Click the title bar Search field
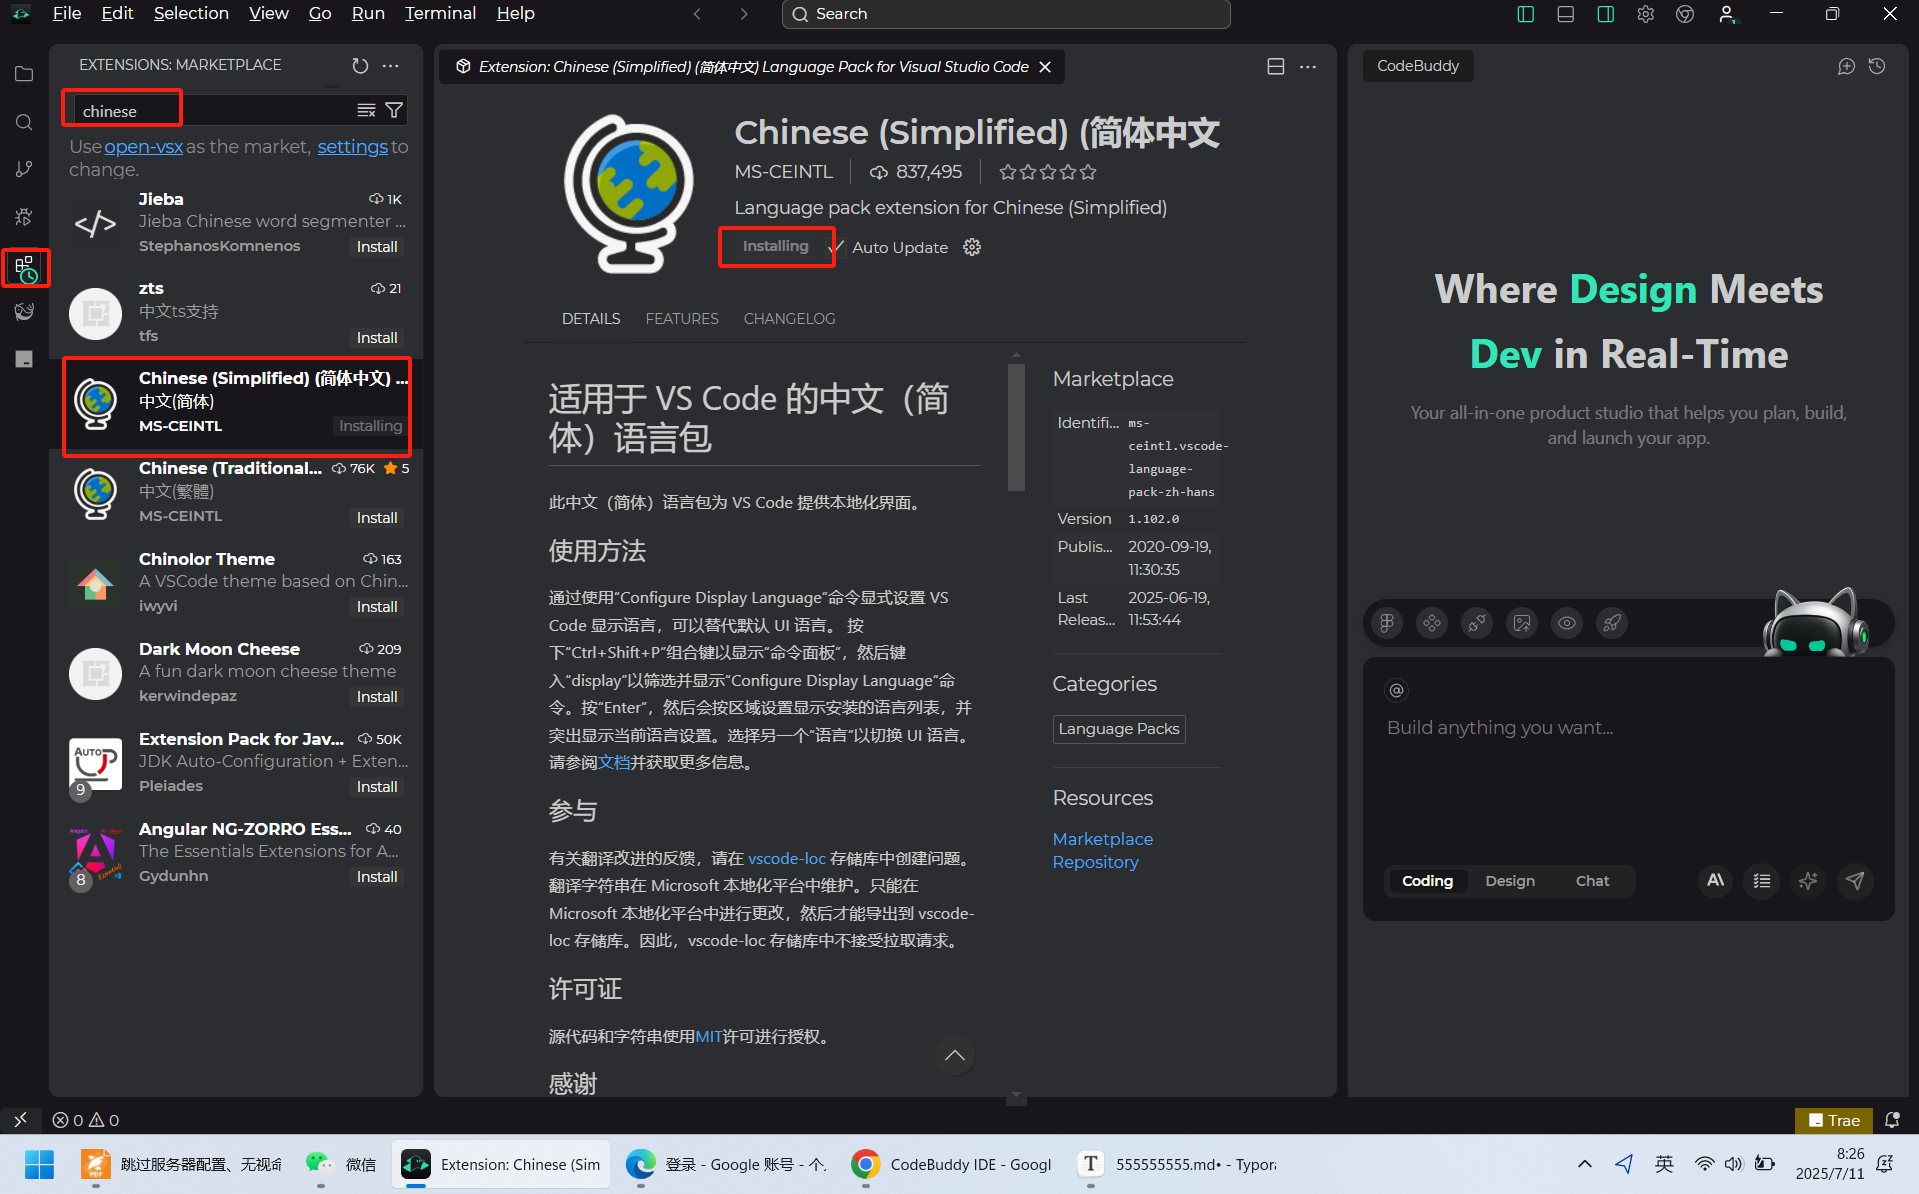This screenshot has width=1919, height=1194. [x=1006, y=14]
